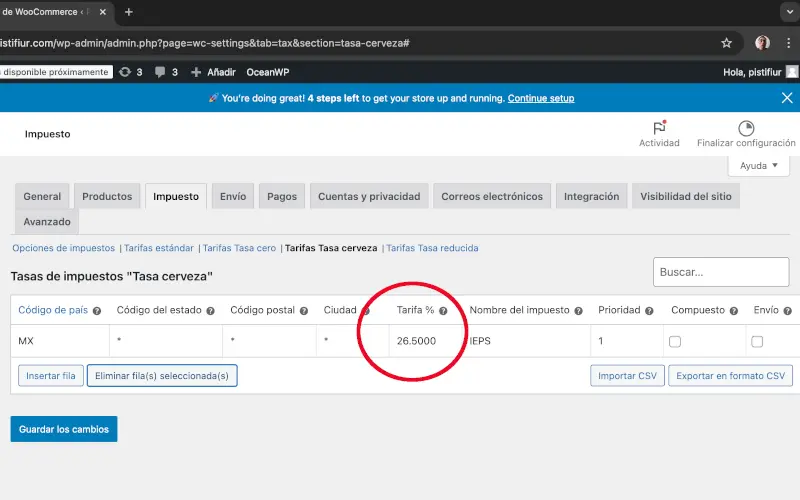
Task: Click the Insertar fila button
Action: point(51,376)
